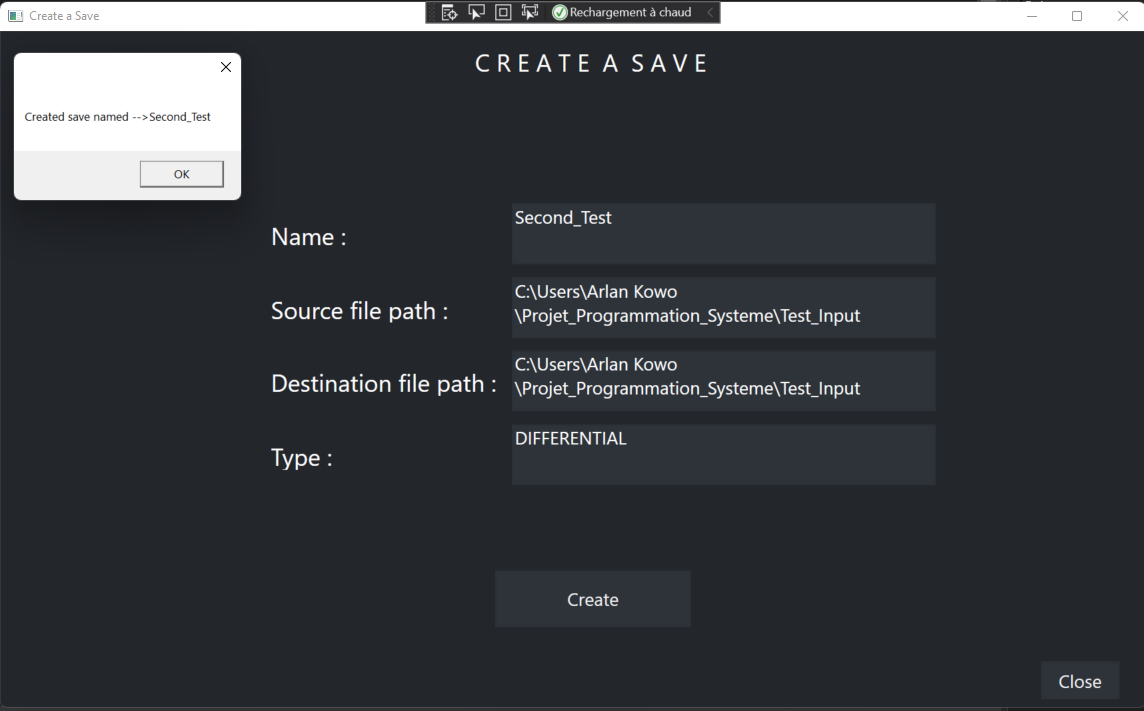The image size is (1144, 711).
Task: Open the Type selector showing DIFFERENTIAL
Action: (x=722, y=454)
